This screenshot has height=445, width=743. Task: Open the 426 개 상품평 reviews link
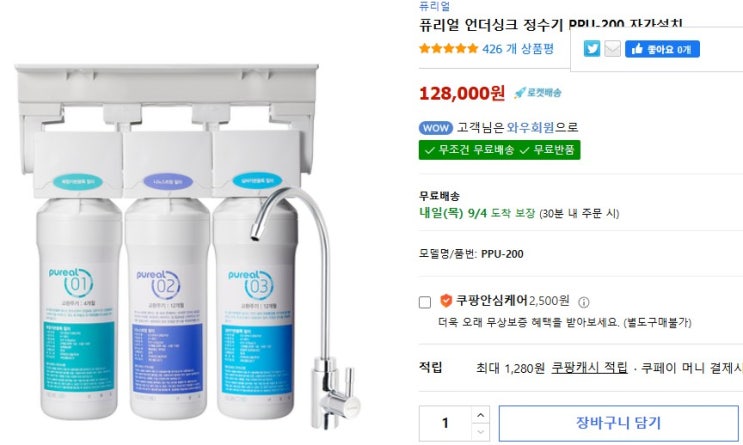click(518, 48)
